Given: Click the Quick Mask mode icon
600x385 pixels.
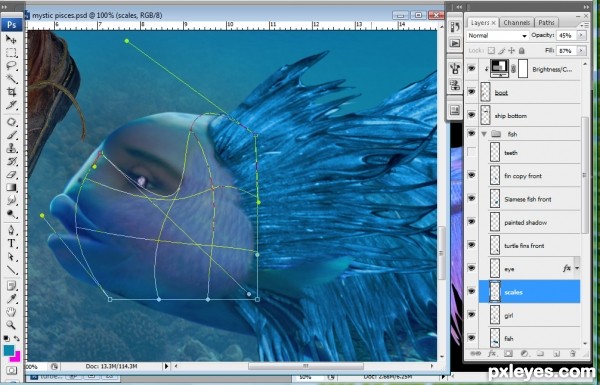Looking at the screenshot, I should pos(11,370).
